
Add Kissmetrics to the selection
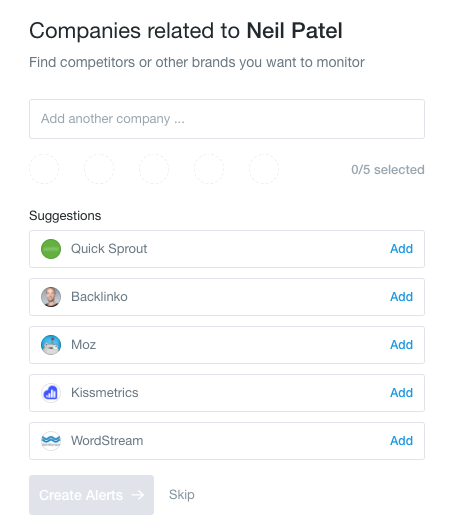401,393
